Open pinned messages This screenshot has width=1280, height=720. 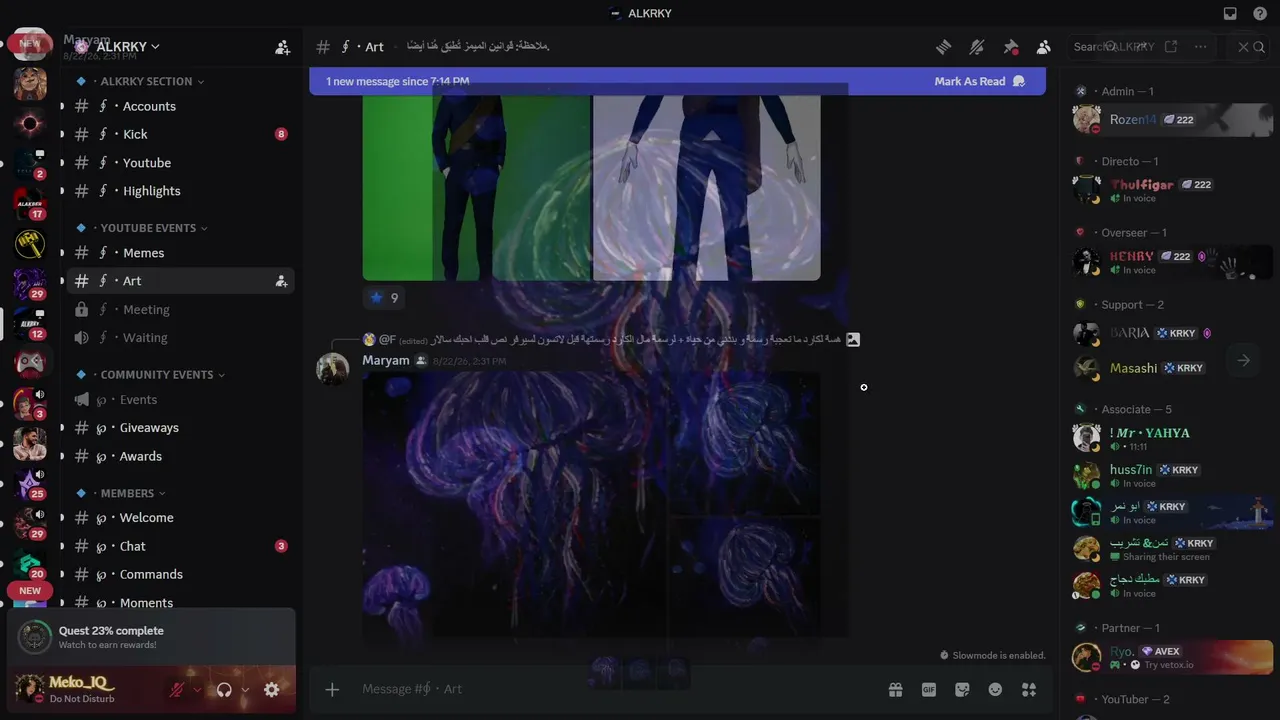(x=1011, y=47)
